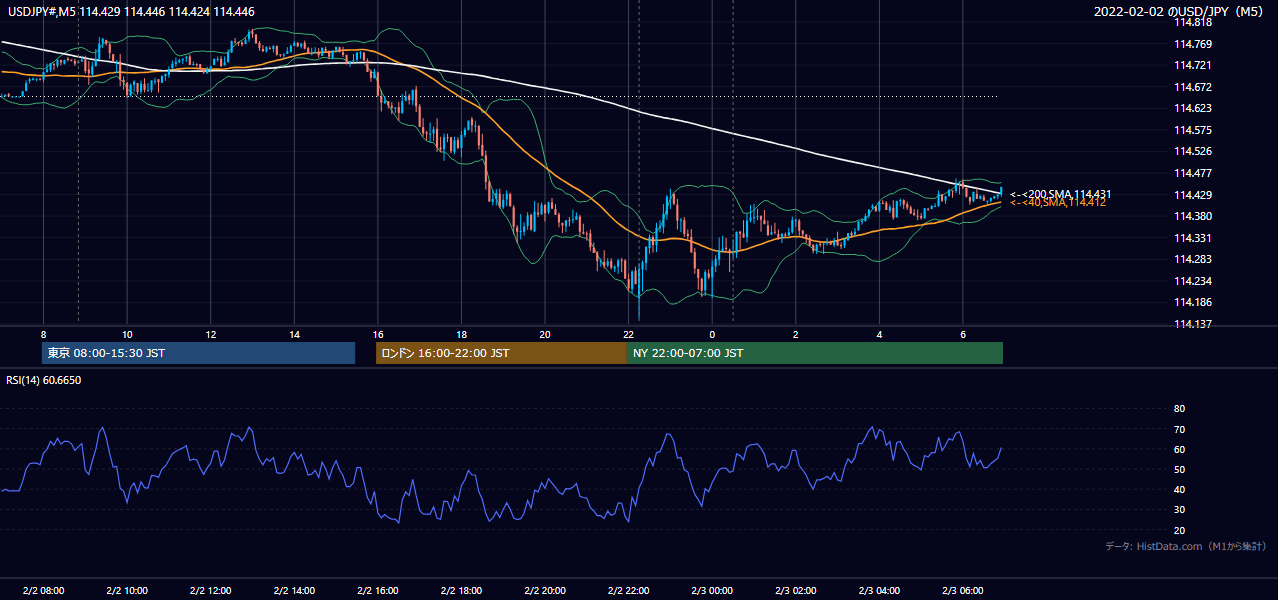Click price axis label 114.526

click(1192, 152)
